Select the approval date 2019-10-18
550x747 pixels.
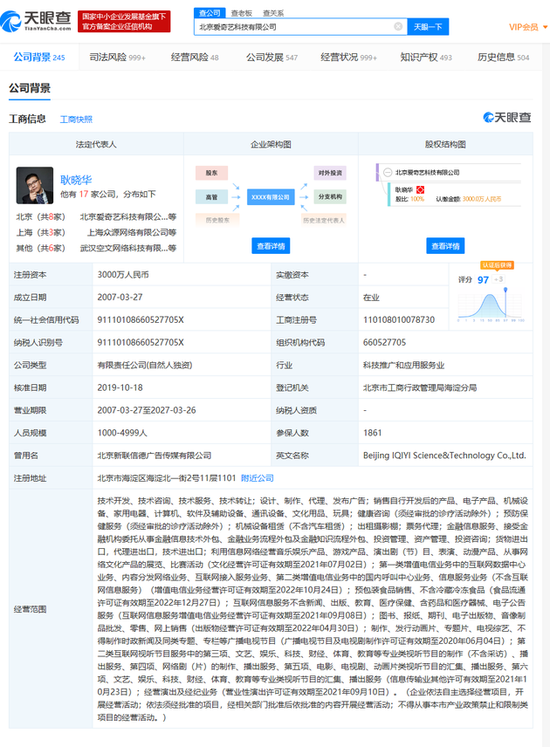[120, 387]
